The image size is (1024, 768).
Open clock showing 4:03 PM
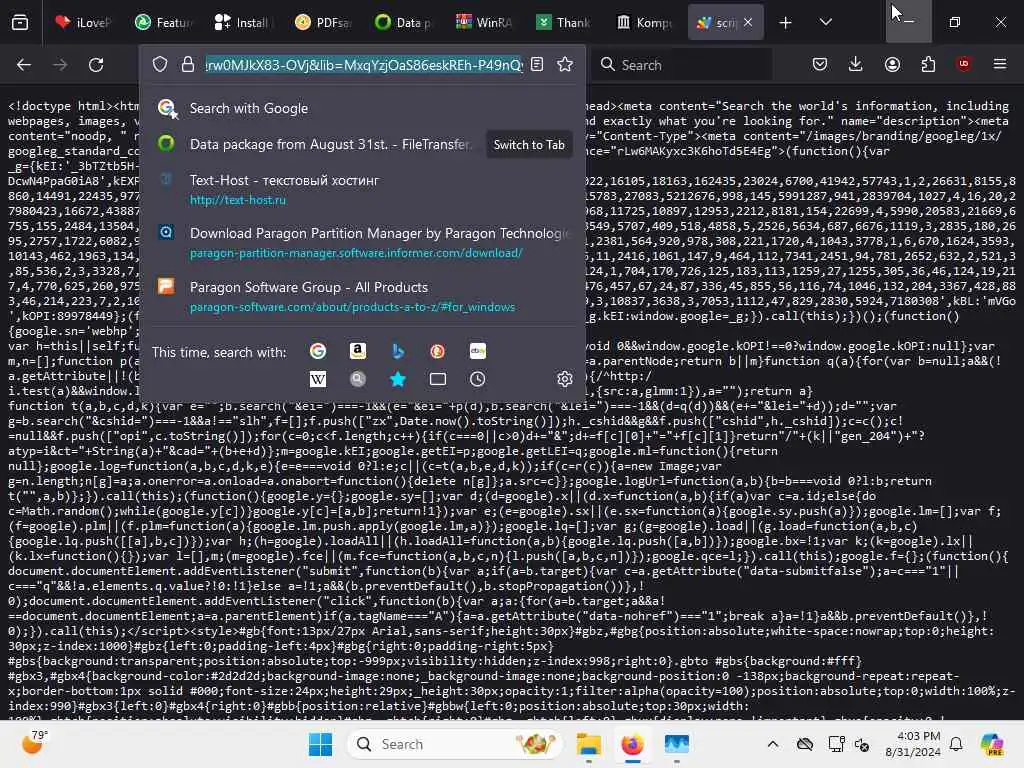[912, 744]
